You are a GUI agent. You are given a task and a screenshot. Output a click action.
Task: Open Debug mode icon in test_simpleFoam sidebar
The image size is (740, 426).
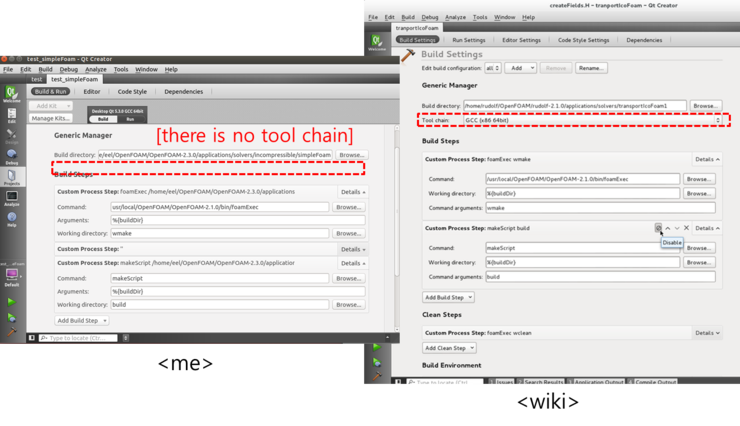point(11,157)
